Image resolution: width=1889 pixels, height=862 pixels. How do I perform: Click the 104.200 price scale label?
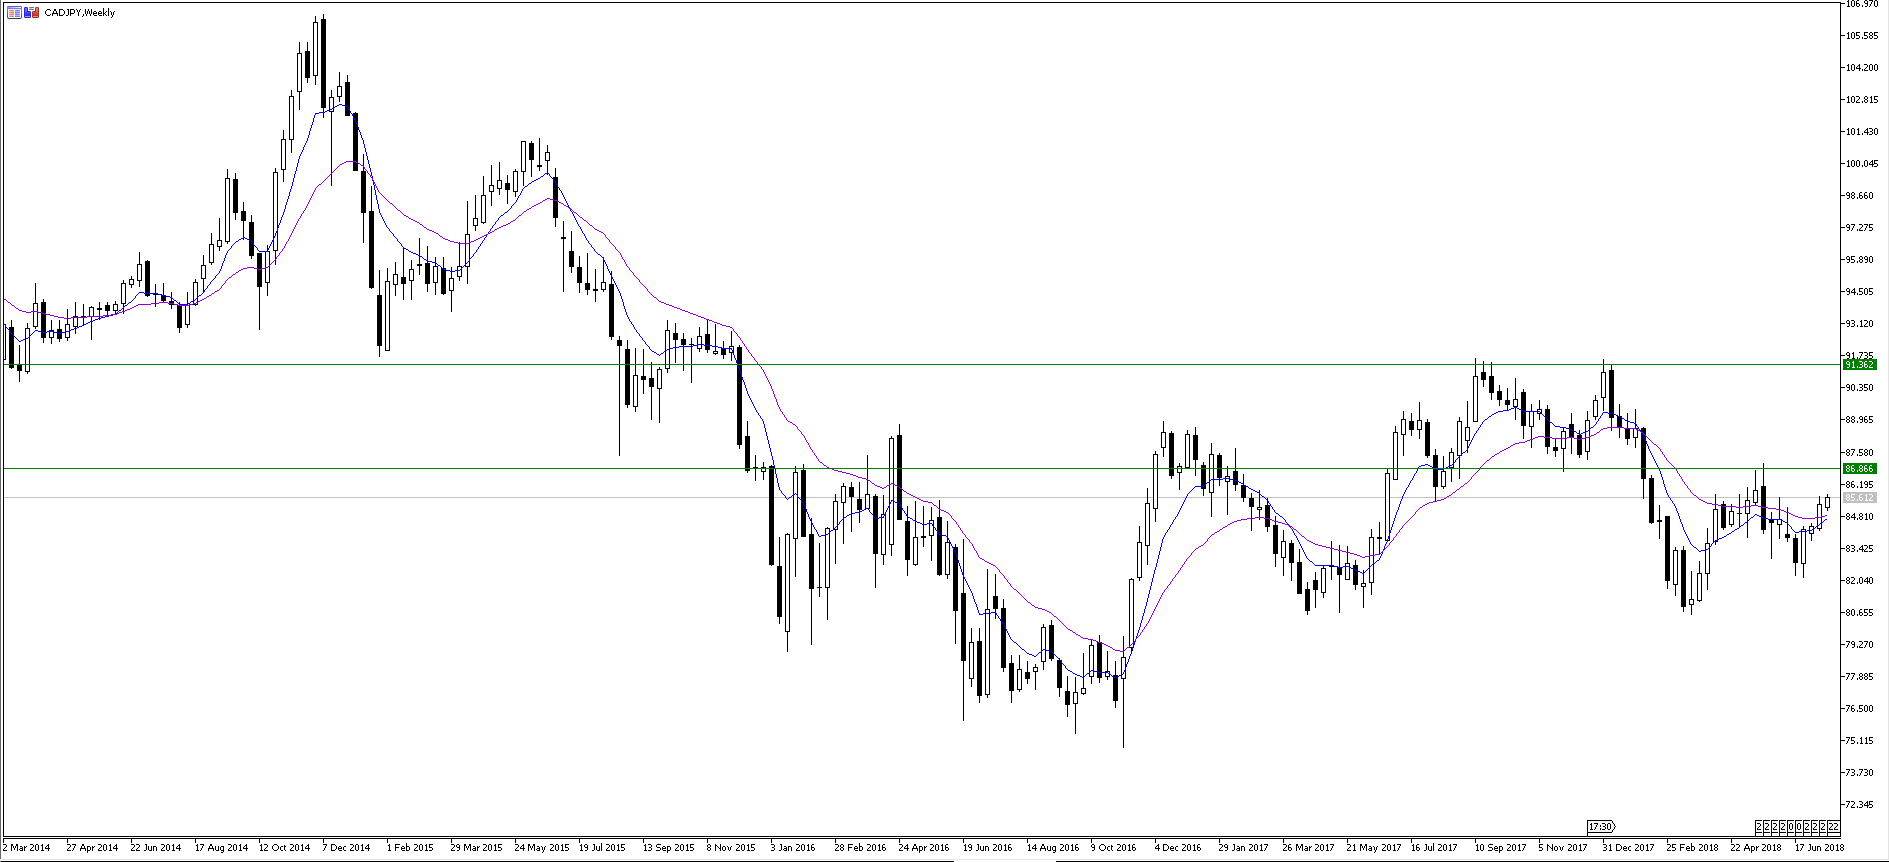click(x=1861, y=68)
